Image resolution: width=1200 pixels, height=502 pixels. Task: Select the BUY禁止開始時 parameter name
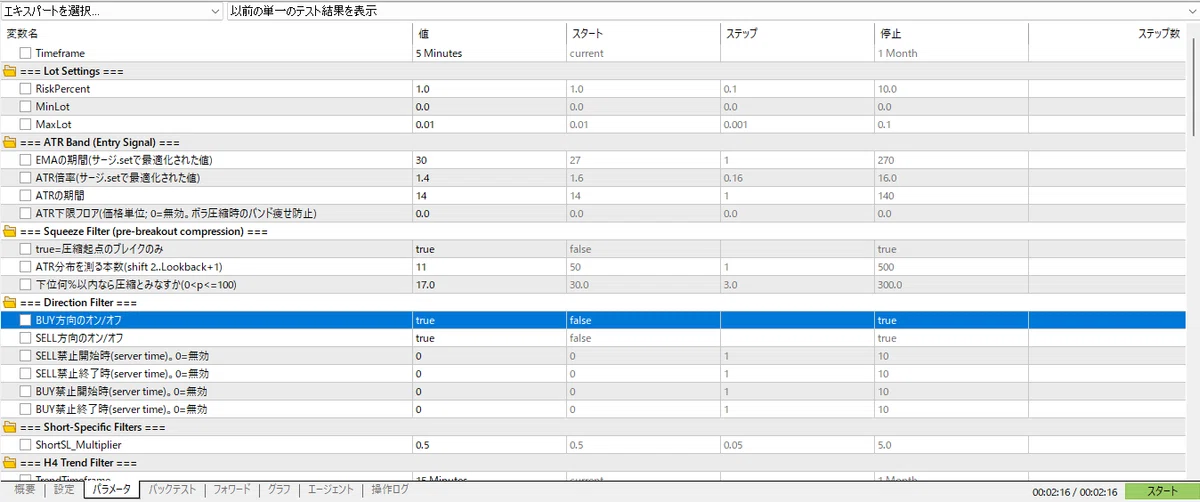122,391
